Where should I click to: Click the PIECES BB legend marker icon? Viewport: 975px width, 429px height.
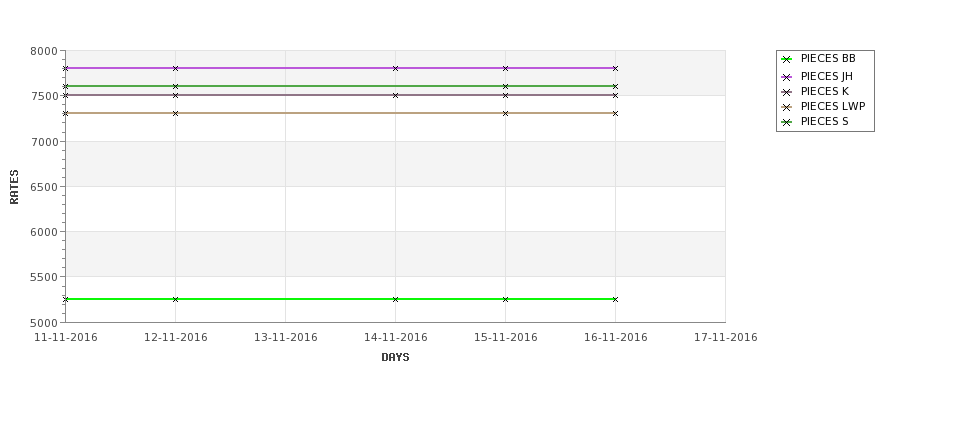787,60
